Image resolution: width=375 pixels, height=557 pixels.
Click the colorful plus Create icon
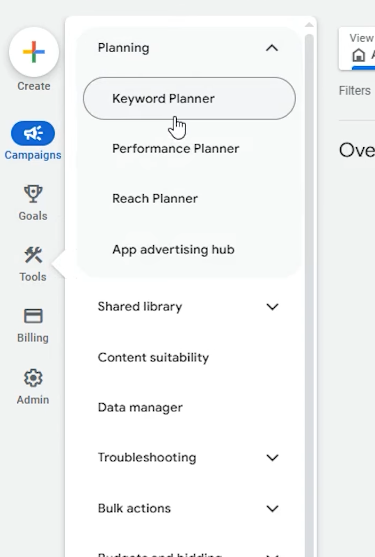coord(34,52)
